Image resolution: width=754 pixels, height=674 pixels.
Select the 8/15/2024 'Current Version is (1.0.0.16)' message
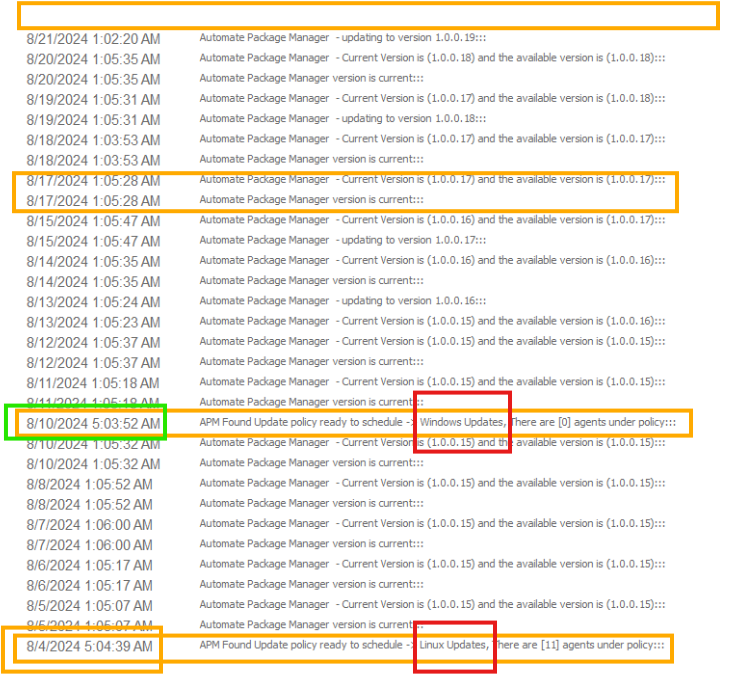click(432, 220)
